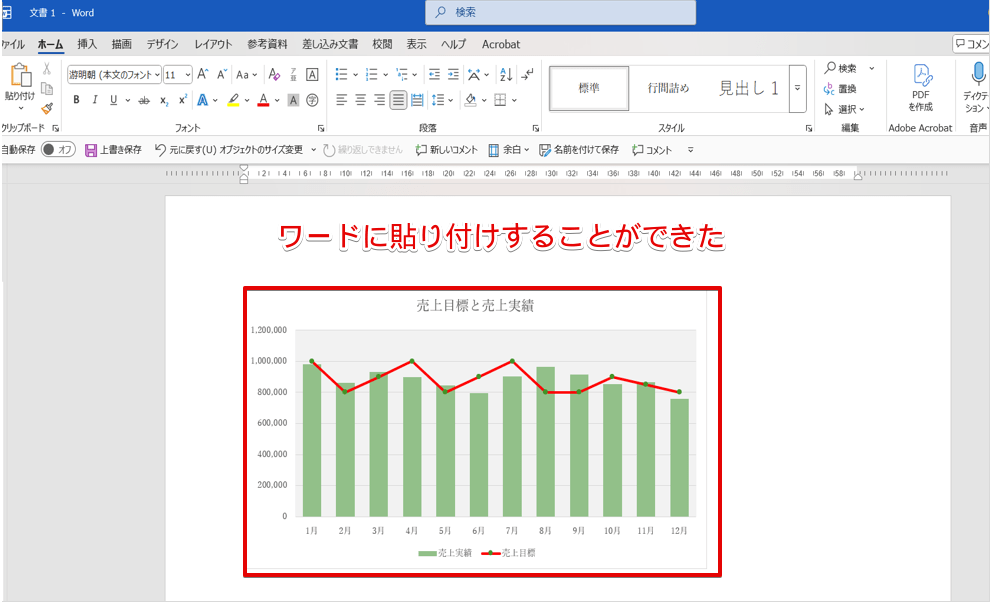Click the subscript formatting icon
1002x603 pixels.
coord(163,99)
